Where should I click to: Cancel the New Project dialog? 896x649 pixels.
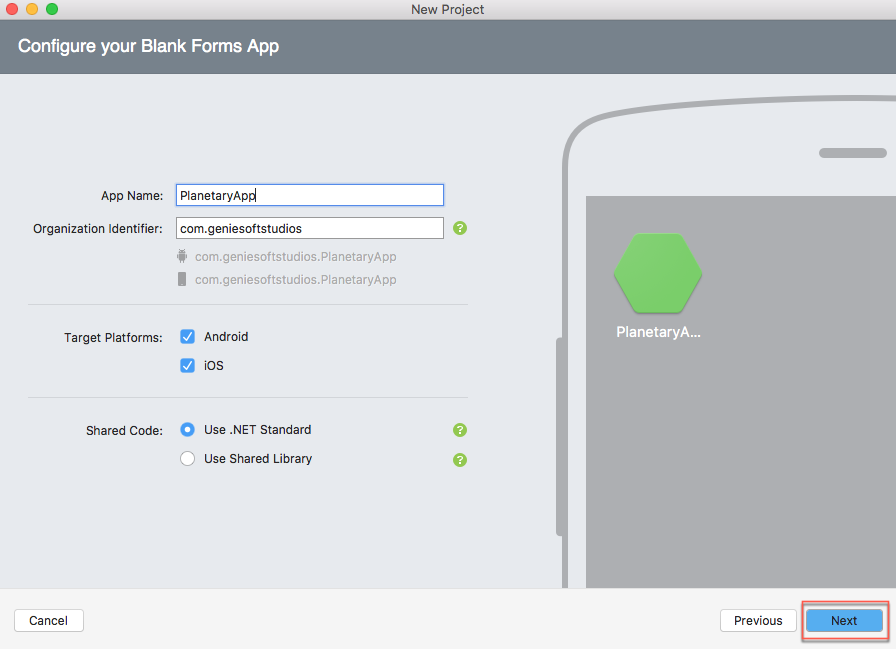click(x=49, y=620)
